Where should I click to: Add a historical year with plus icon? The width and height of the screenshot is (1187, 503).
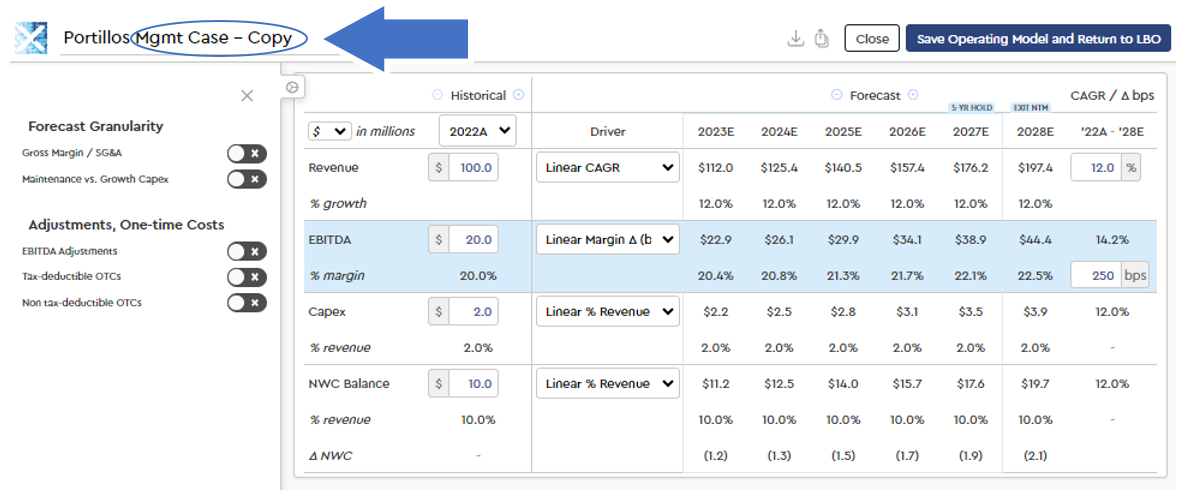519,95
